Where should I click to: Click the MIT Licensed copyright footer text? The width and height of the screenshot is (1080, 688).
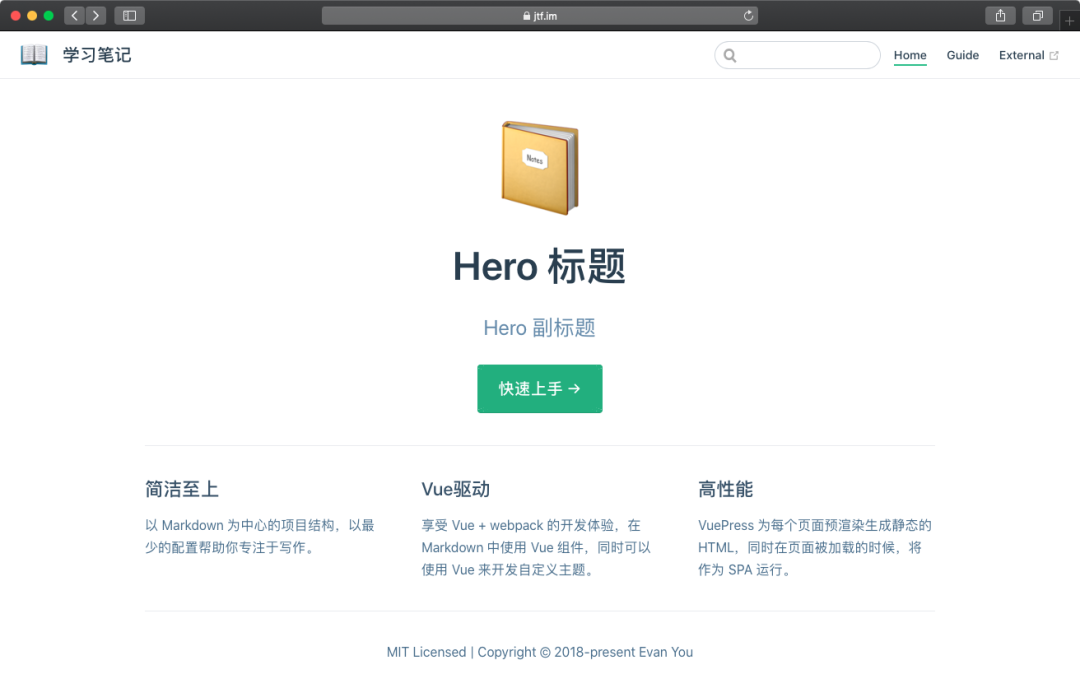click(539, 652)
